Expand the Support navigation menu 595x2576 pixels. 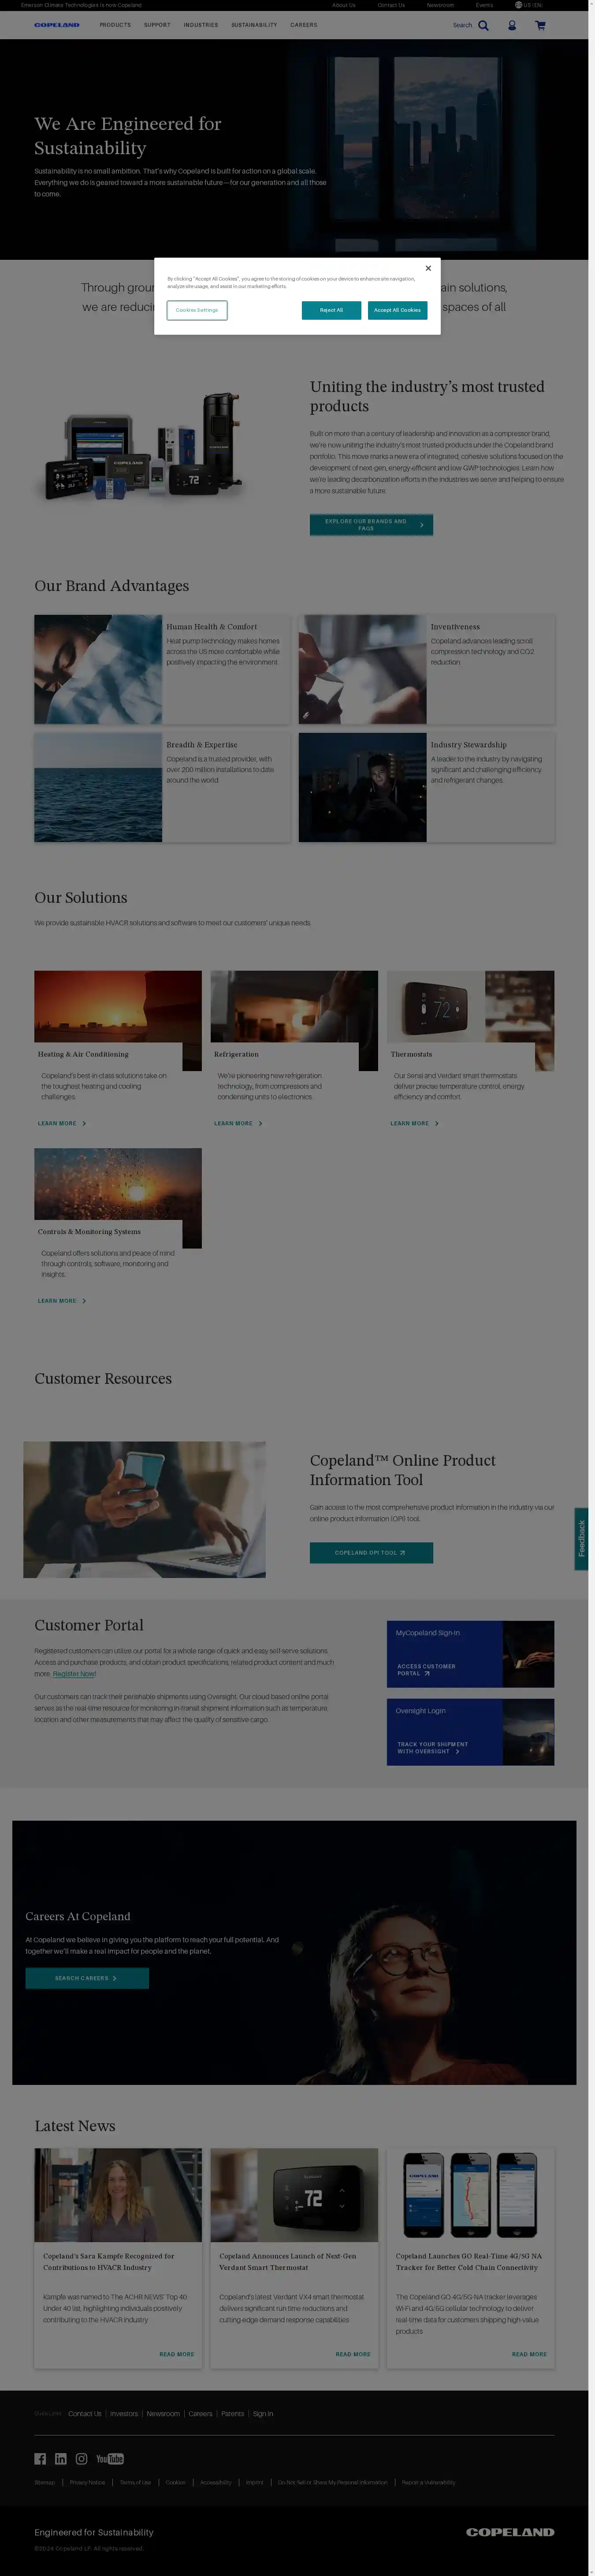click(157, 25)
